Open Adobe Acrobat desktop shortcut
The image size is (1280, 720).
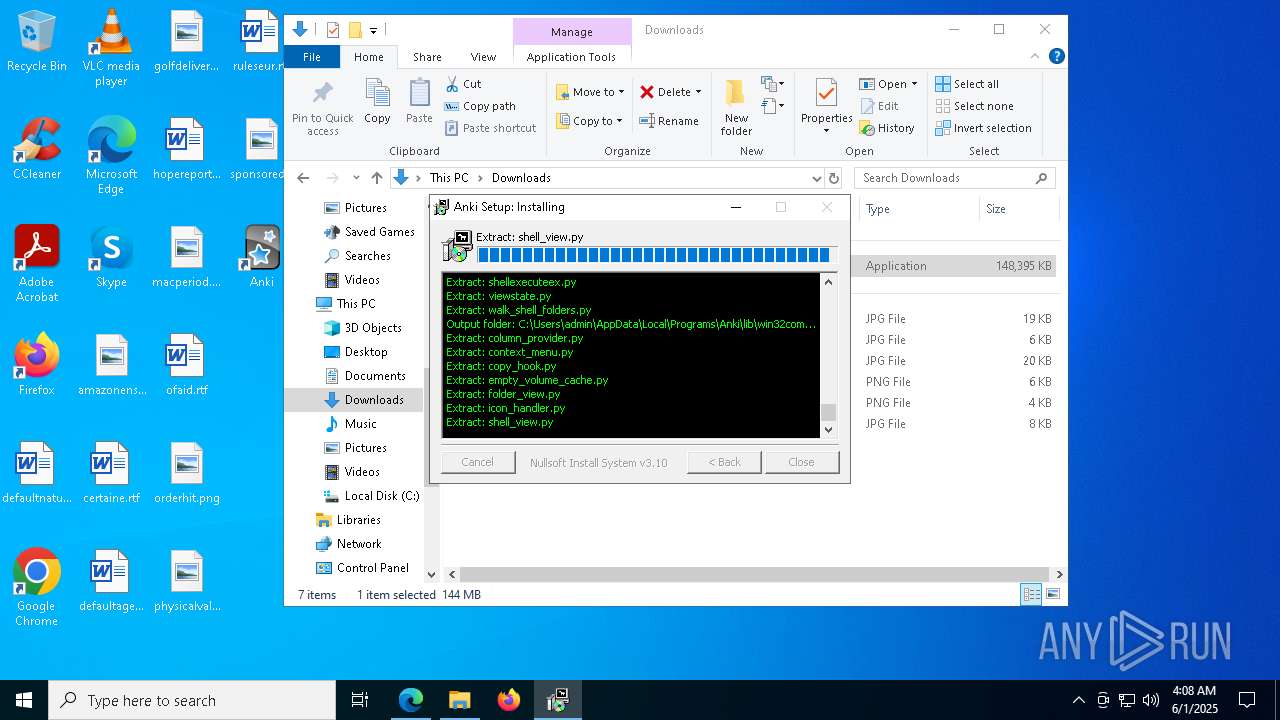pos(37,263)
